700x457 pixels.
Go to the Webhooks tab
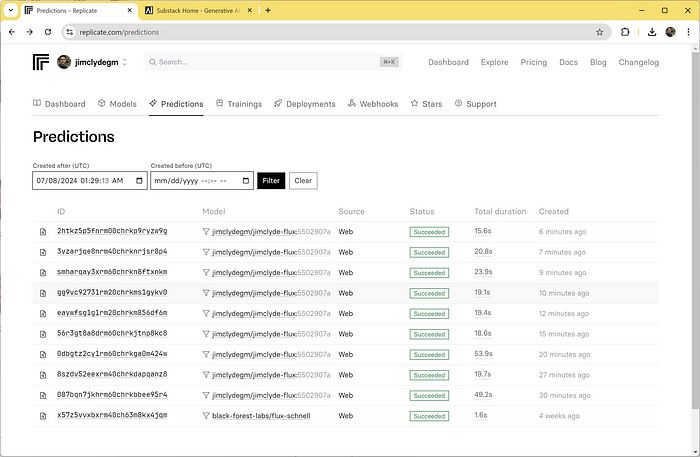372,104
